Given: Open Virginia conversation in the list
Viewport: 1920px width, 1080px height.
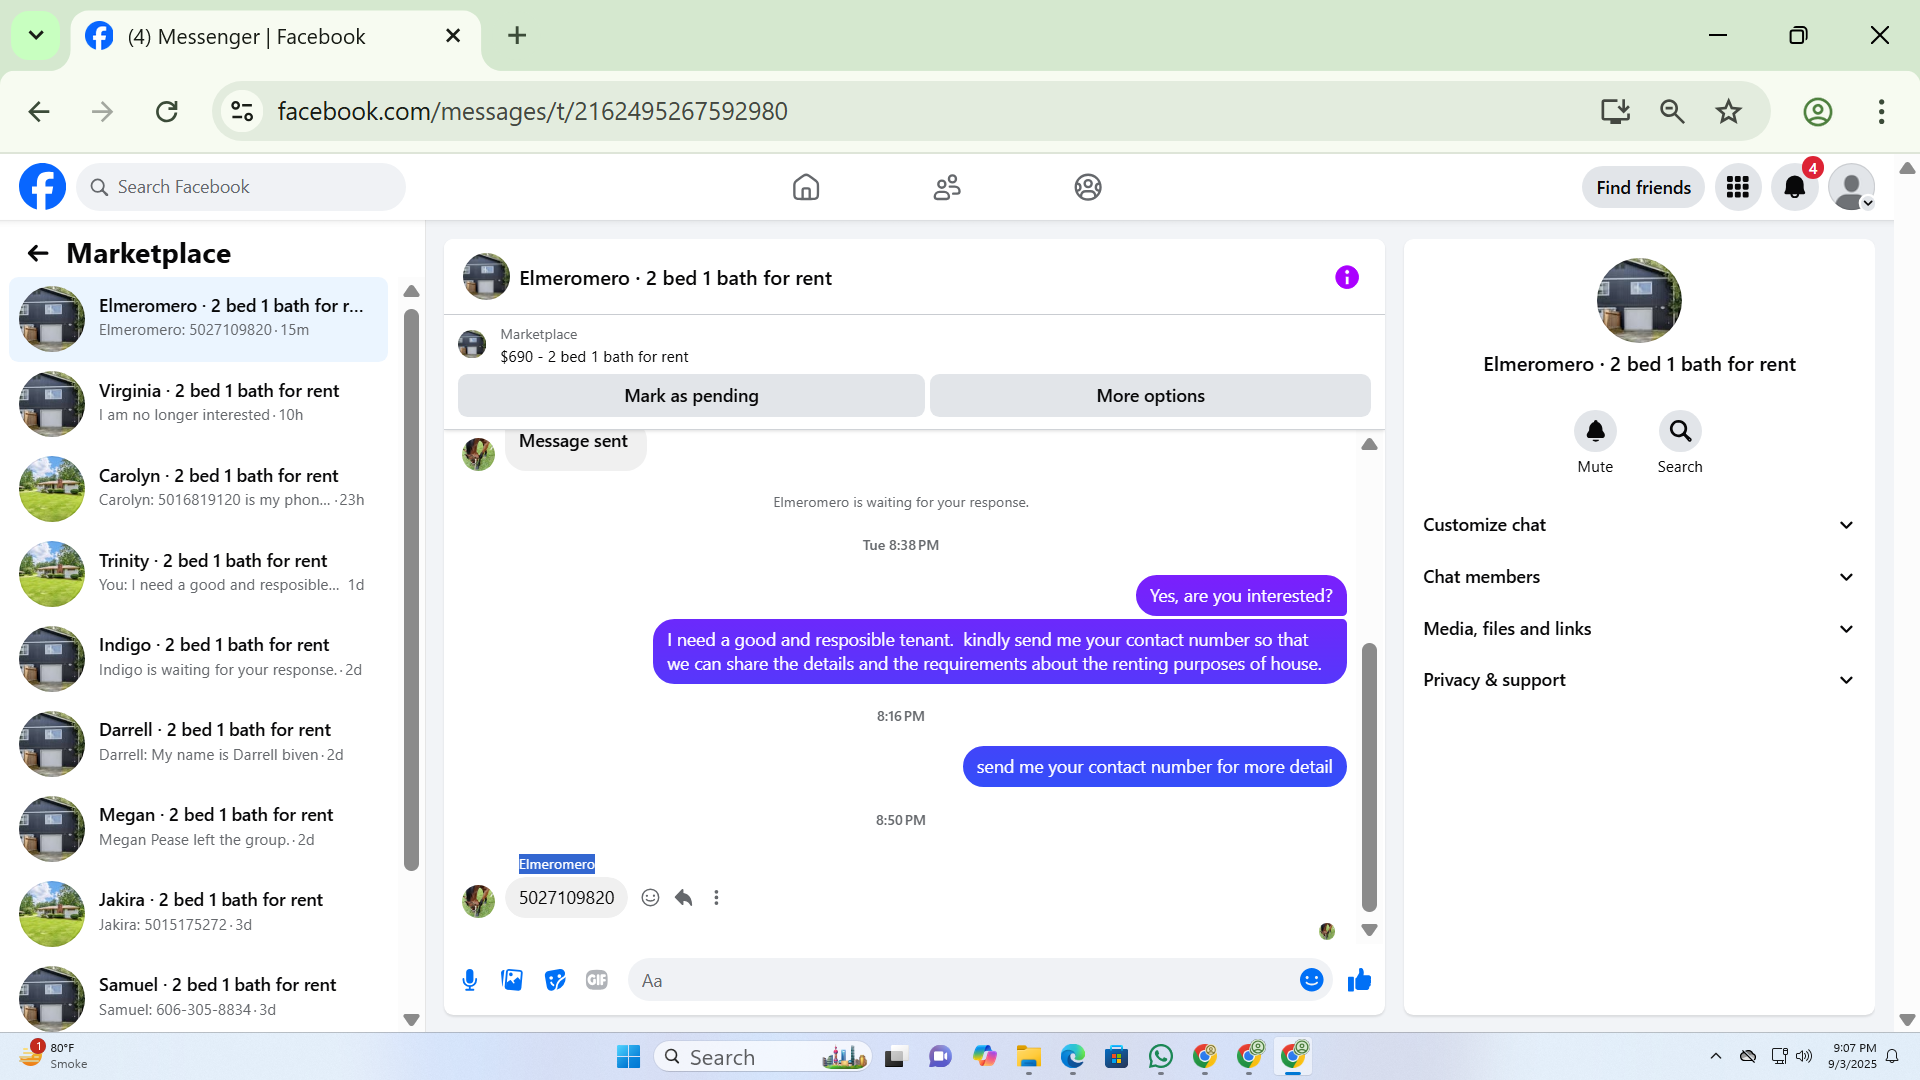Looking at the screenshot, I should 198,404.
